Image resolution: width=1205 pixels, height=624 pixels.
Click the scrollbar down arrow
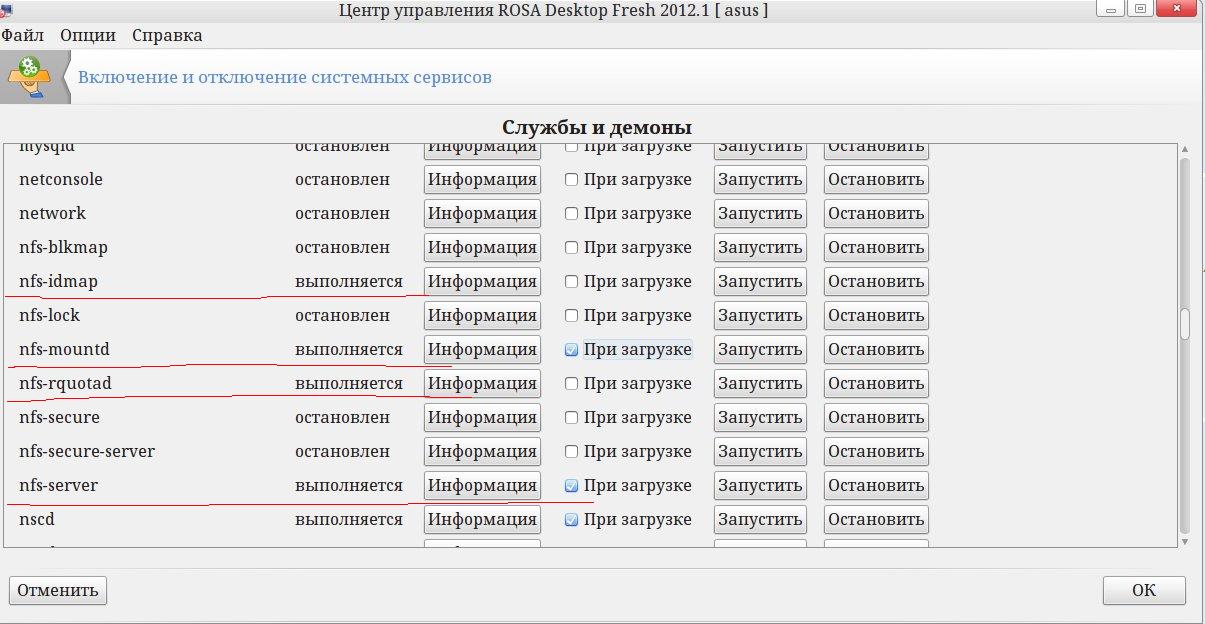pyautogui.click(x=1185, y=541)
